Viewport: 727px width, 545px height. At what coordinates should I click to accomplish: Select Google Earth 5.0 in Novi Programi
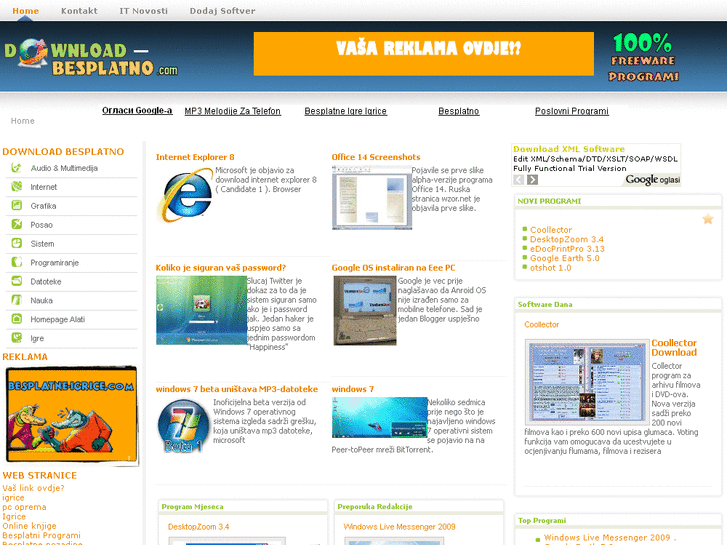click(565, 258)
